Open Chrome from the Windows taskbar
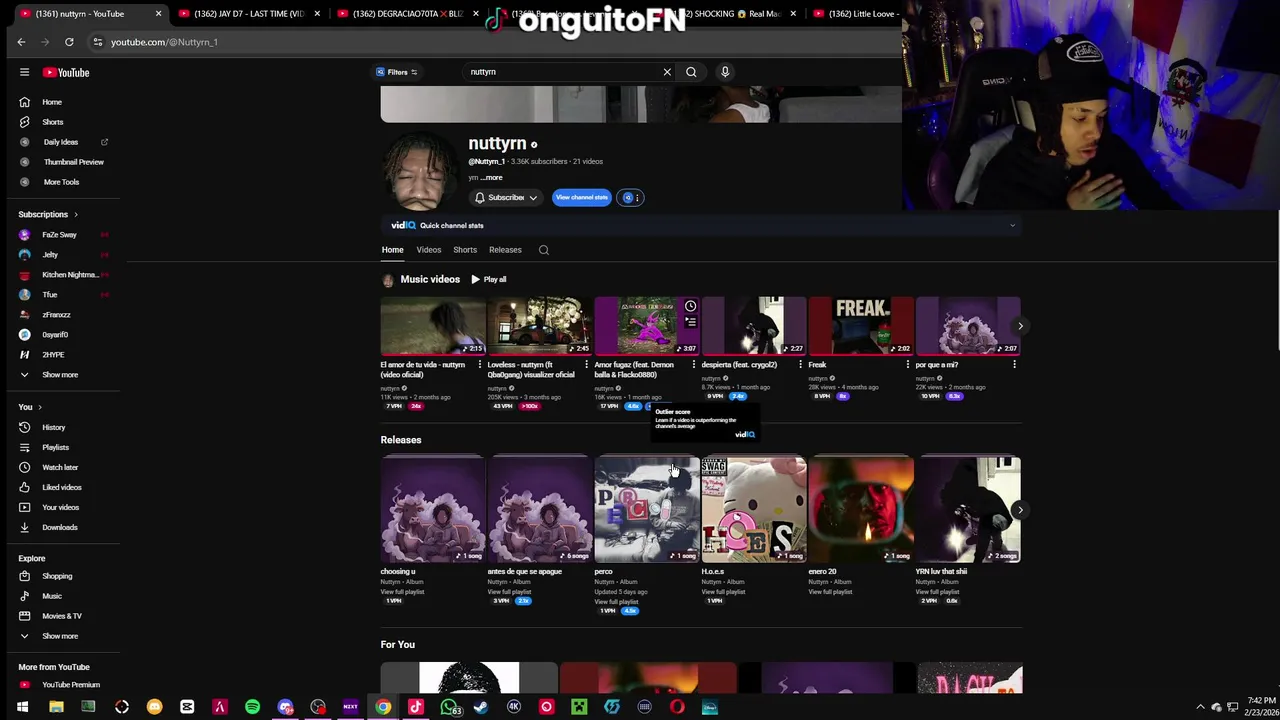Image resolution: width=1280 pixels, height=720 pixels. (383, 707)
